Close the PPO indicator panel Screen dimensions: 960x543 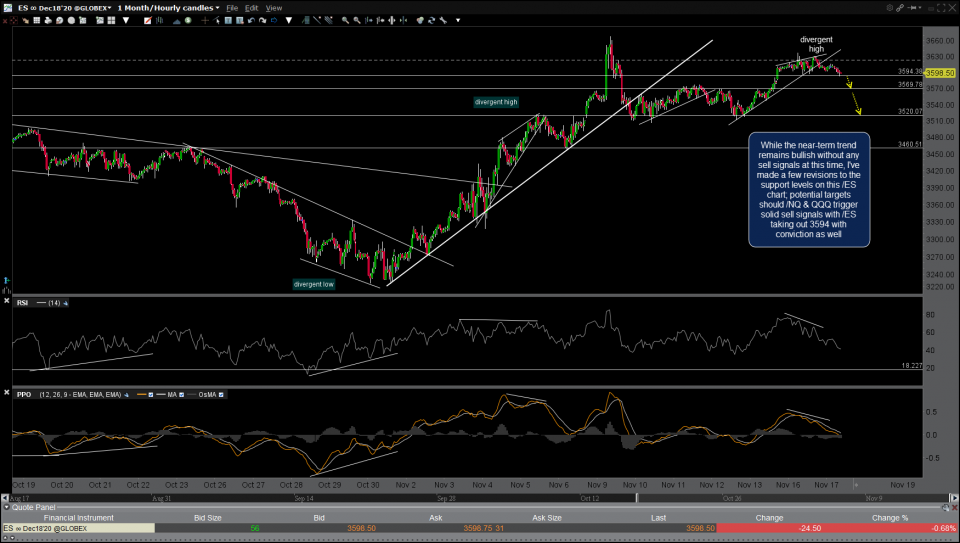[6, 394]
